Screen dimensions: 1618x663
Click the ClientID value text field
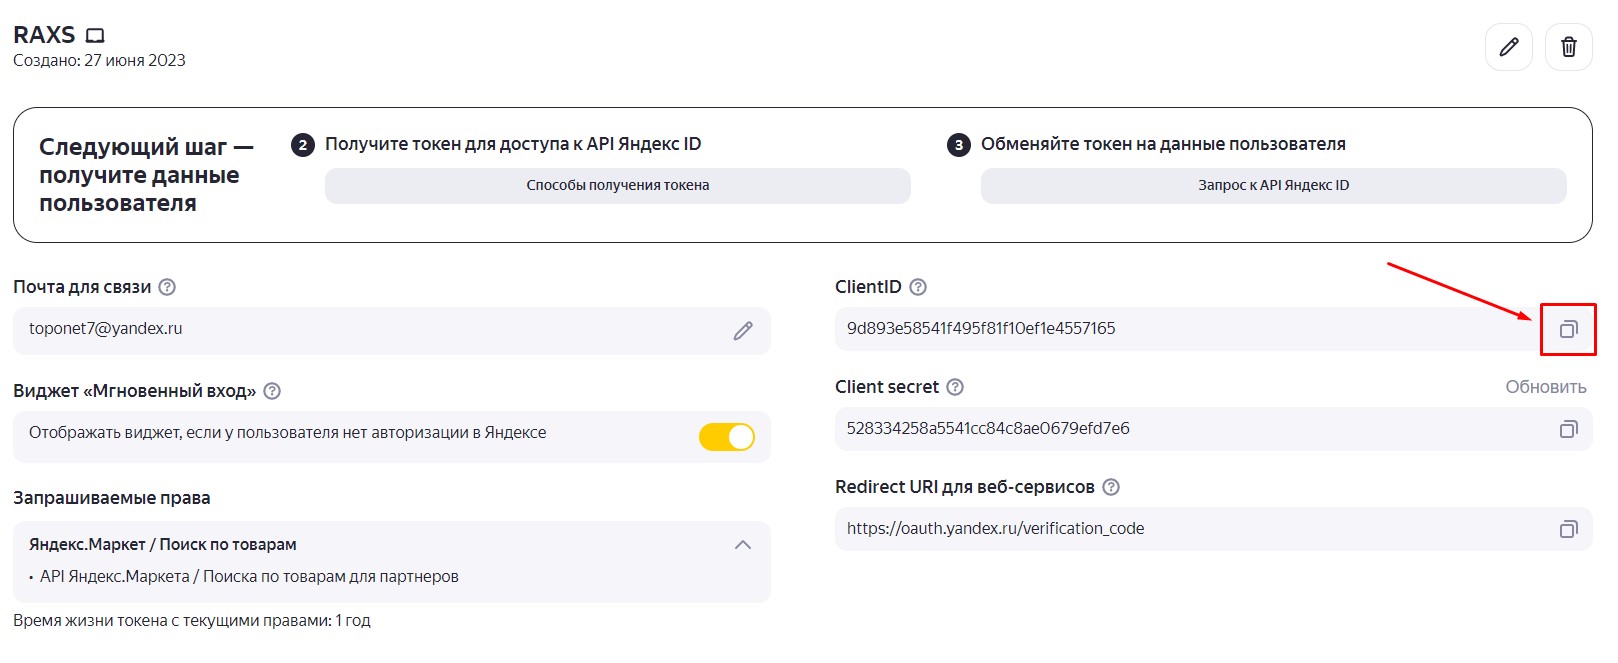(x=1180, y=329)
